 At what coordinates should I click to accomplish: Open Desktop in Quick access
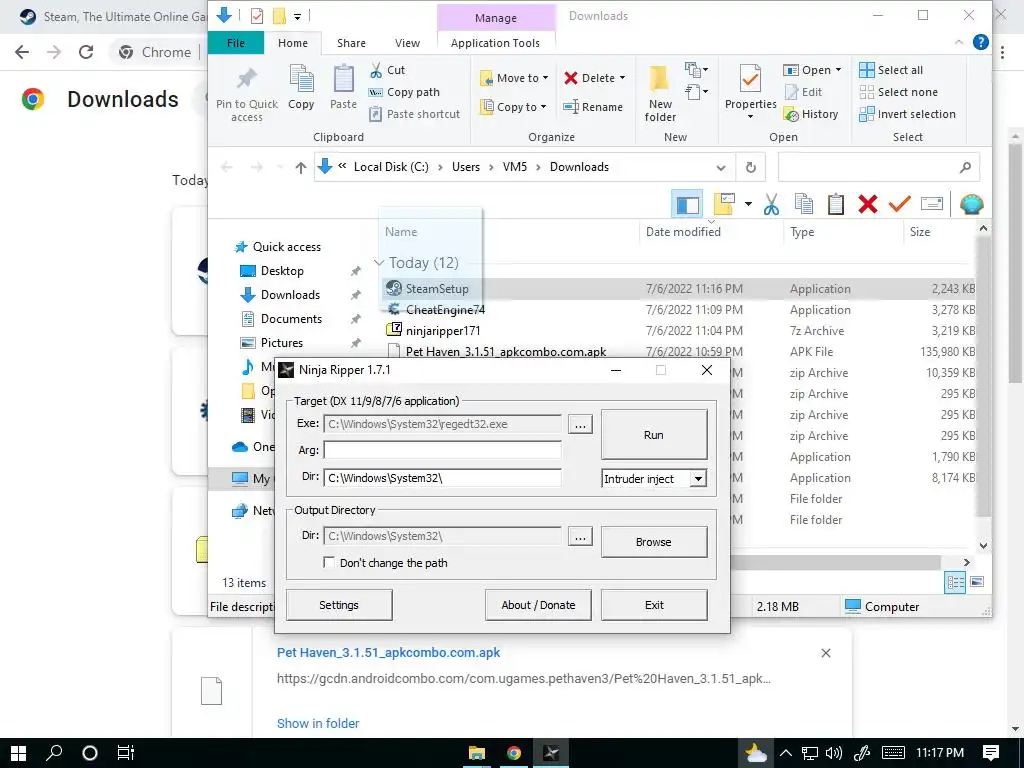pyautogui.click(x=282, y=270)
